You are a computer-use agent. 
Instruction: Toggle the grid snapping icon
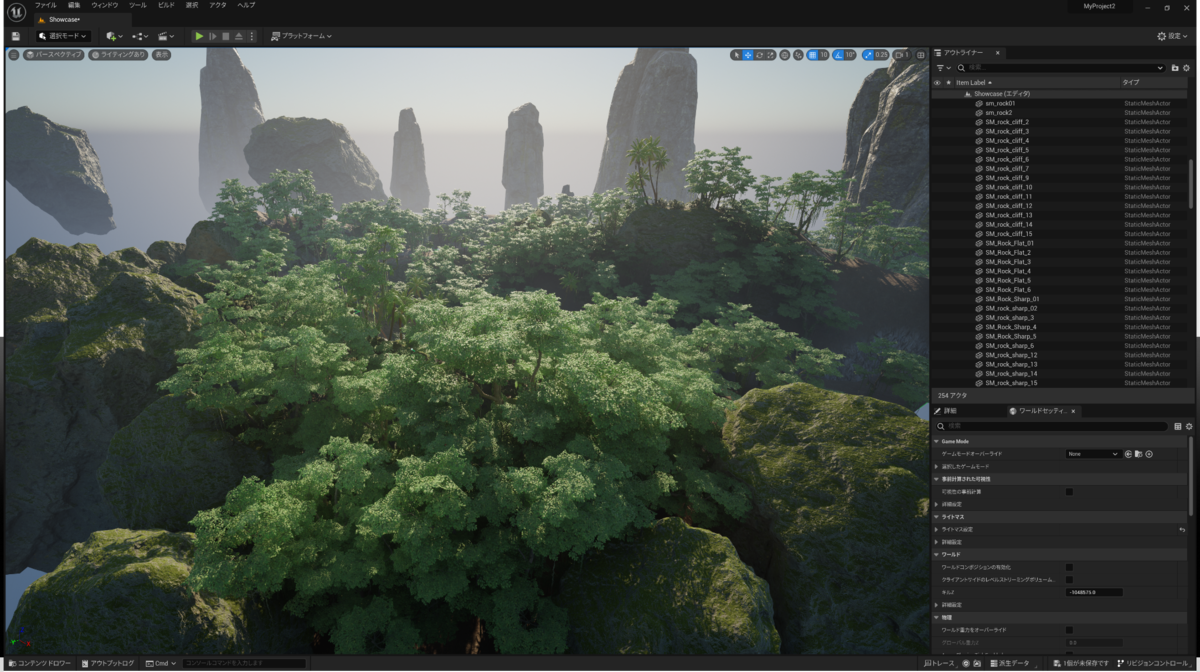coord(812,55)
